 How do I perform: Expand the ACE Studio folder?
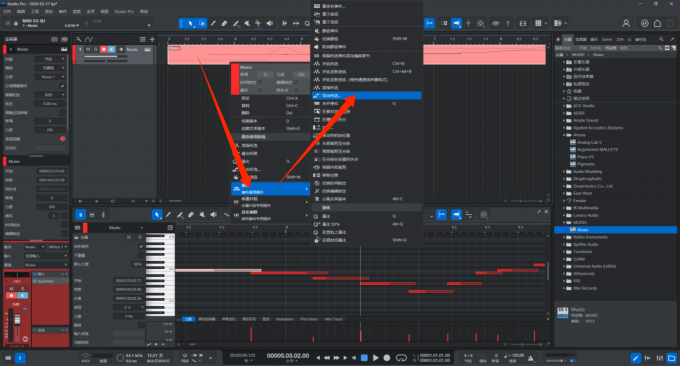click(564, 106)
